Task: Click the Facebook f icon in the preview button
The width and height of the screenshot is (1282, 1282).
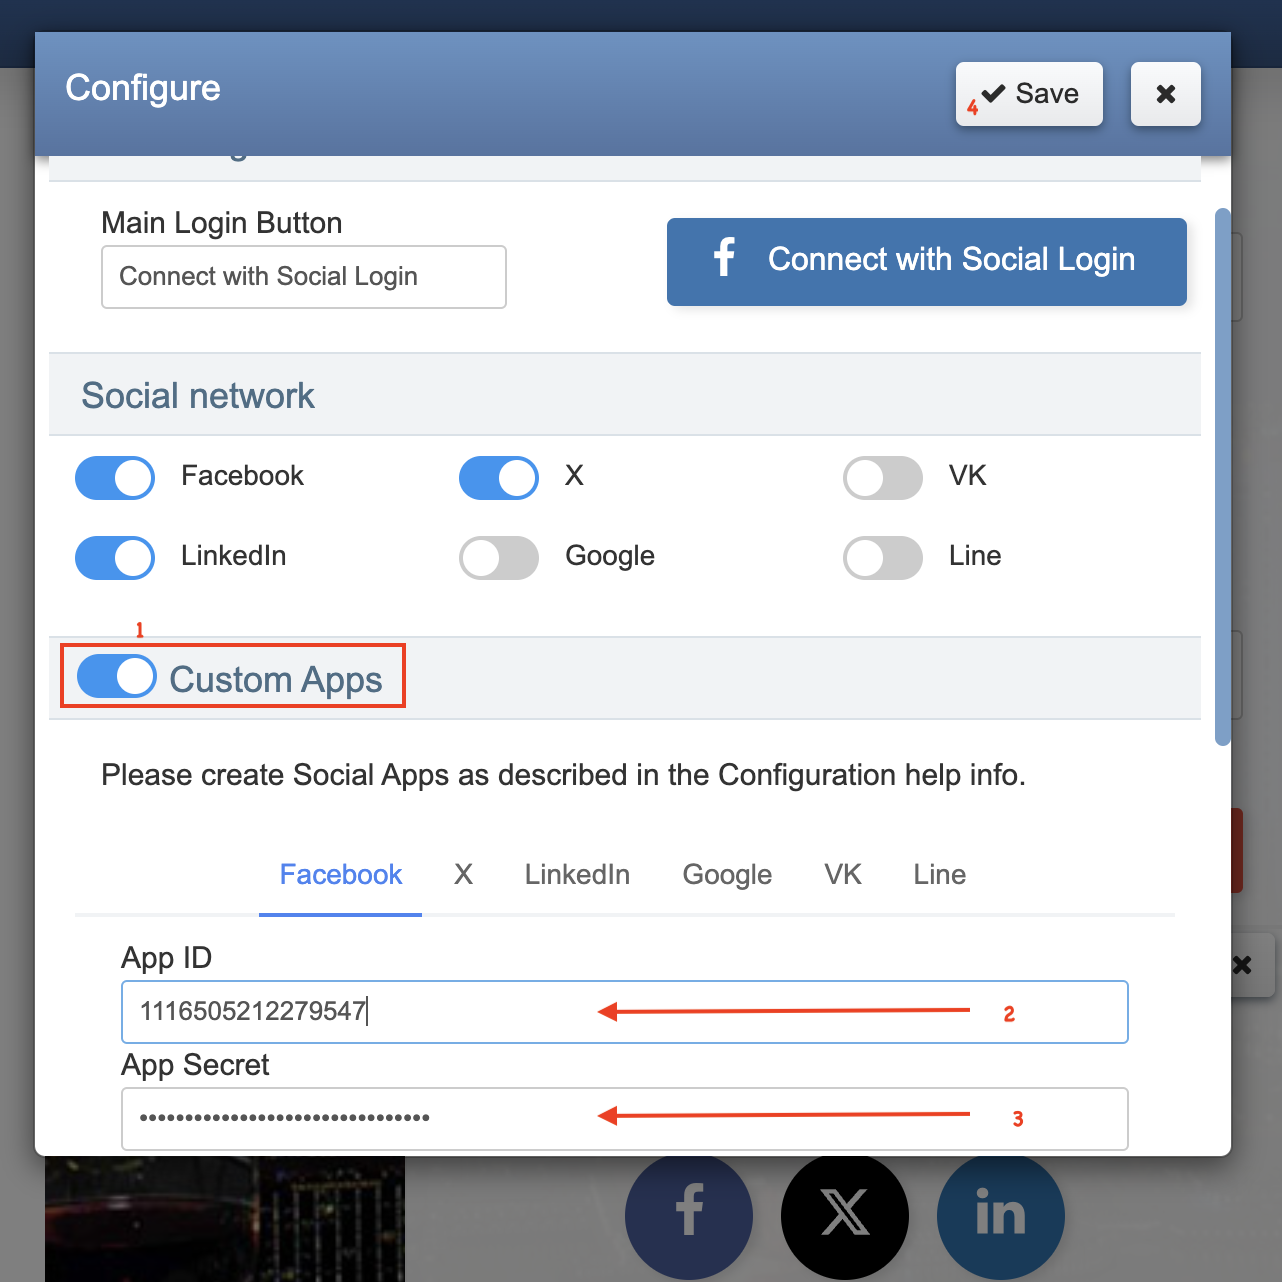Action: tap(725, 257)
